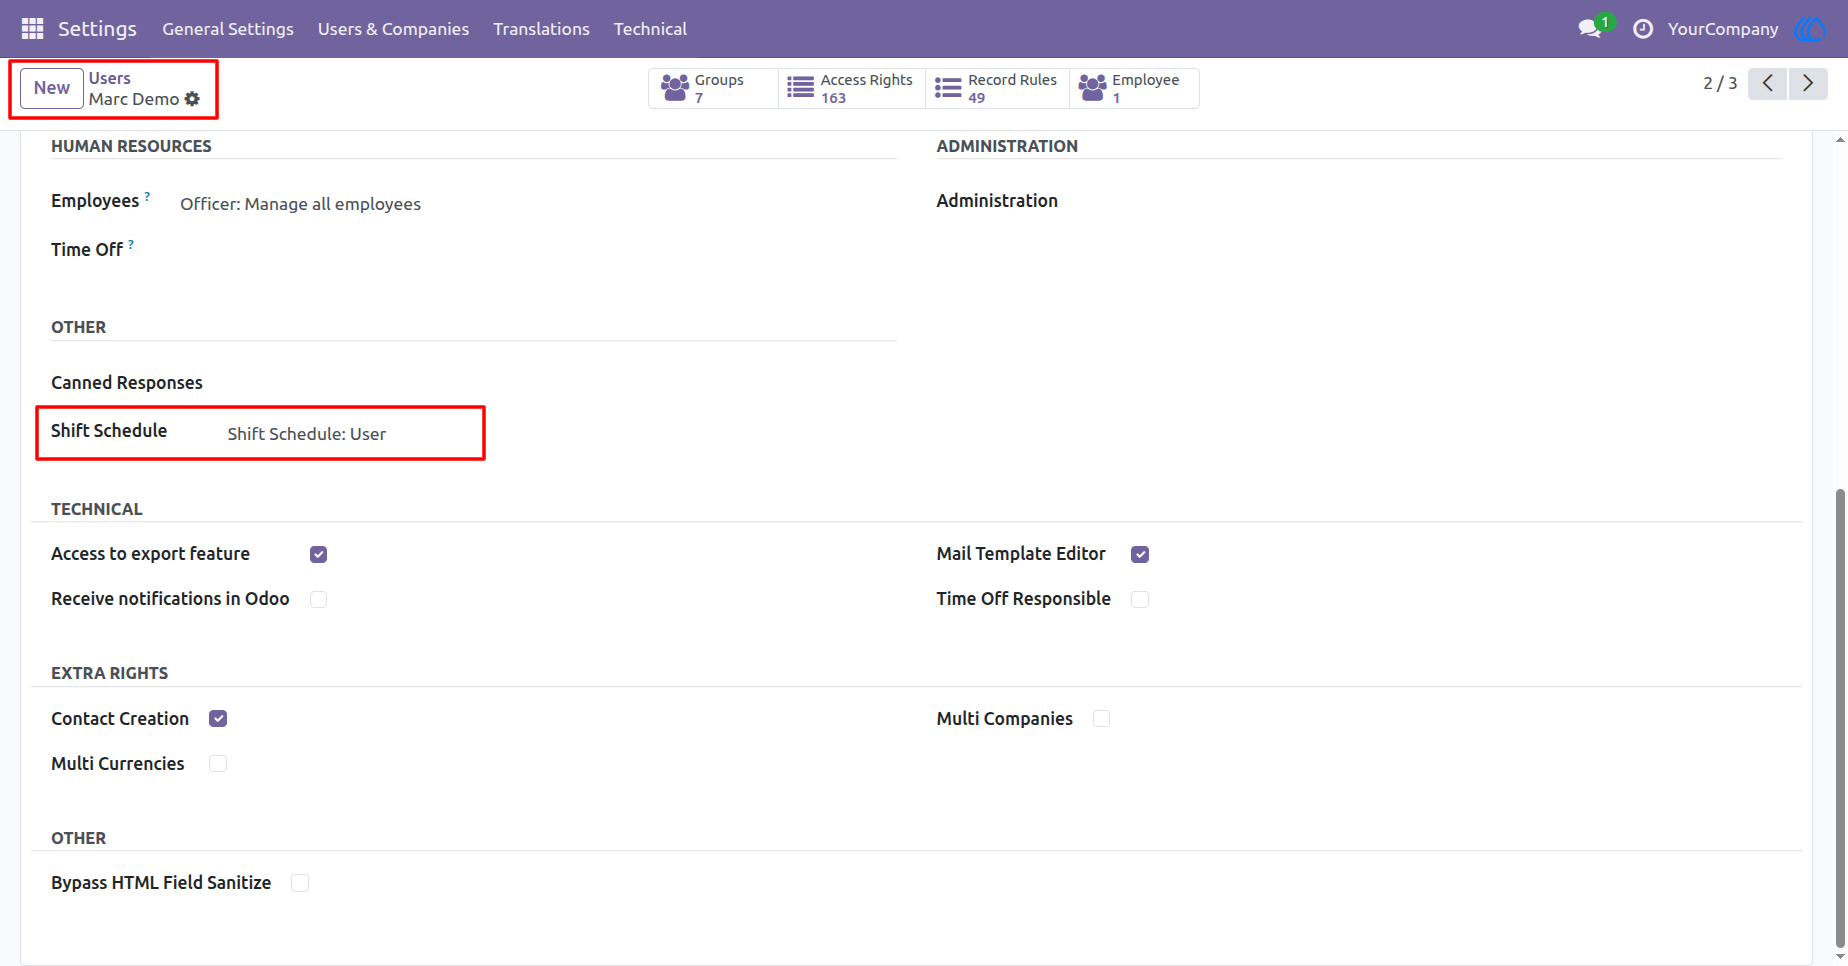Go to next record with right arrow
This screenshot has width=1848, height=966.
pos(1808,83)
